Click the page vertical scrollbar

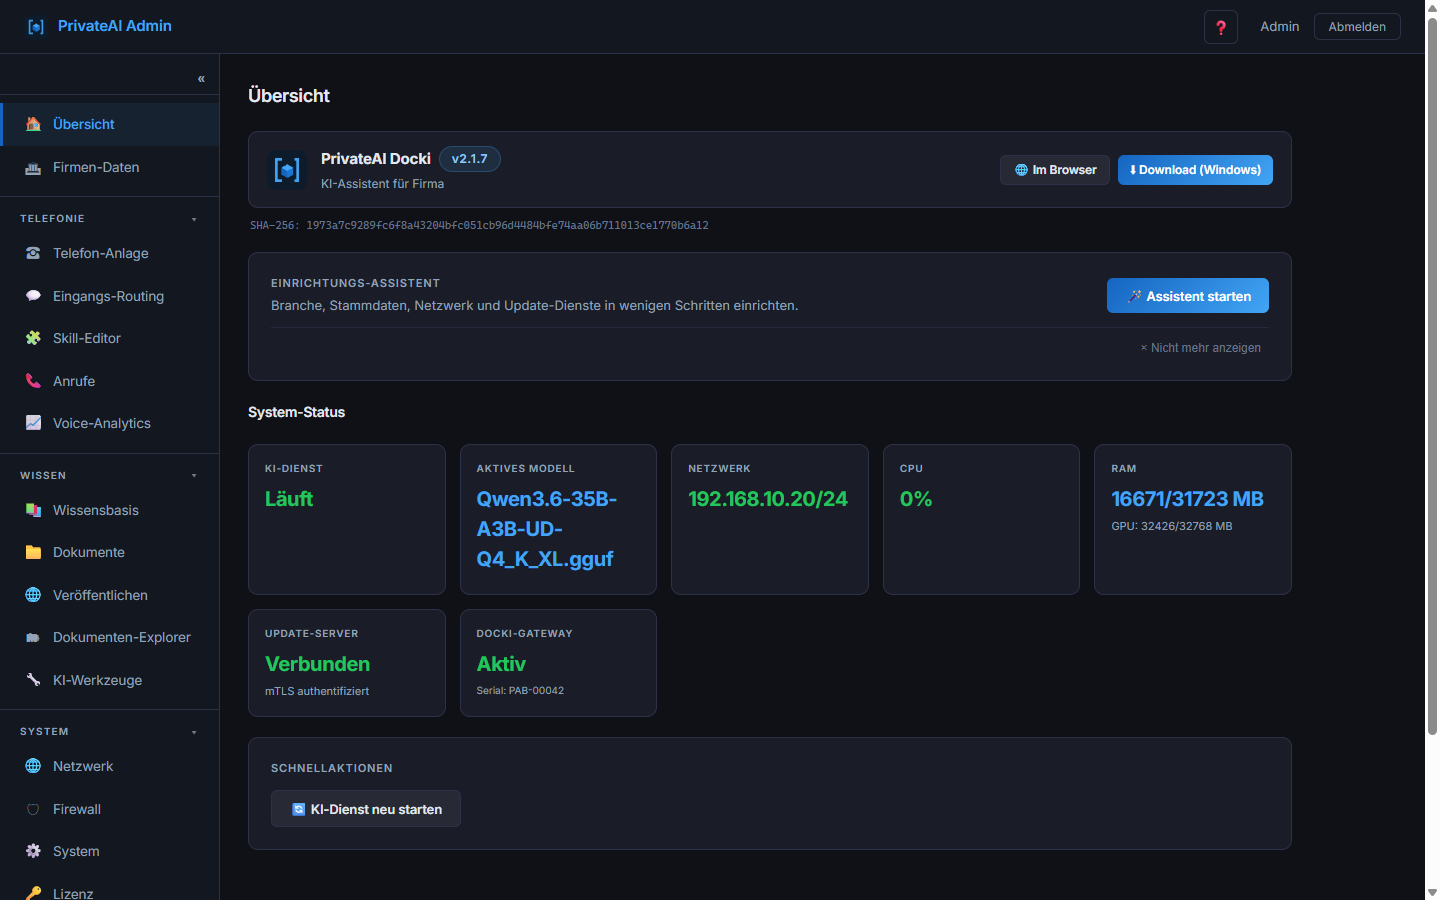pyautogui.click(x=1432, y=375)
